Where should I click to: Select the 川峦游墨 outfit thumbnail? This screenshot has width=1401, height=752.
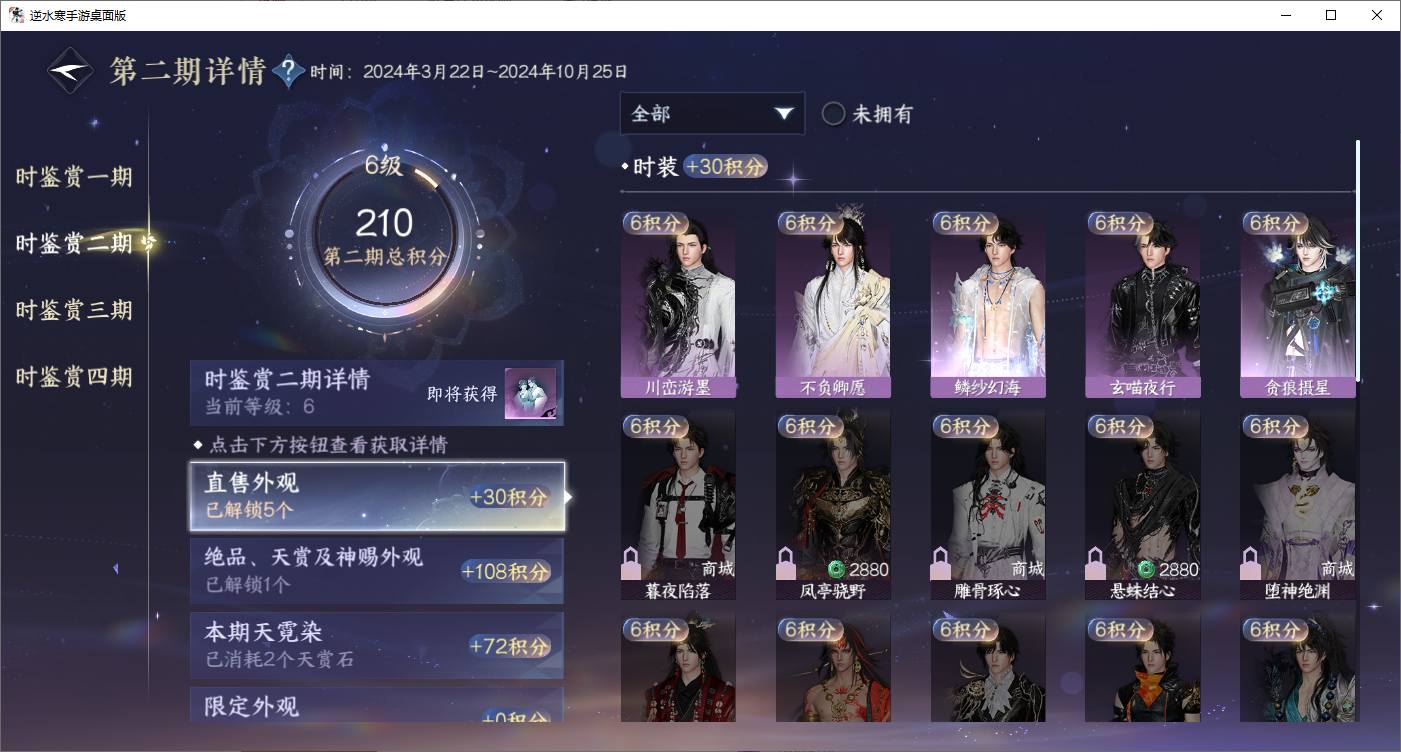tap(678, 304)
